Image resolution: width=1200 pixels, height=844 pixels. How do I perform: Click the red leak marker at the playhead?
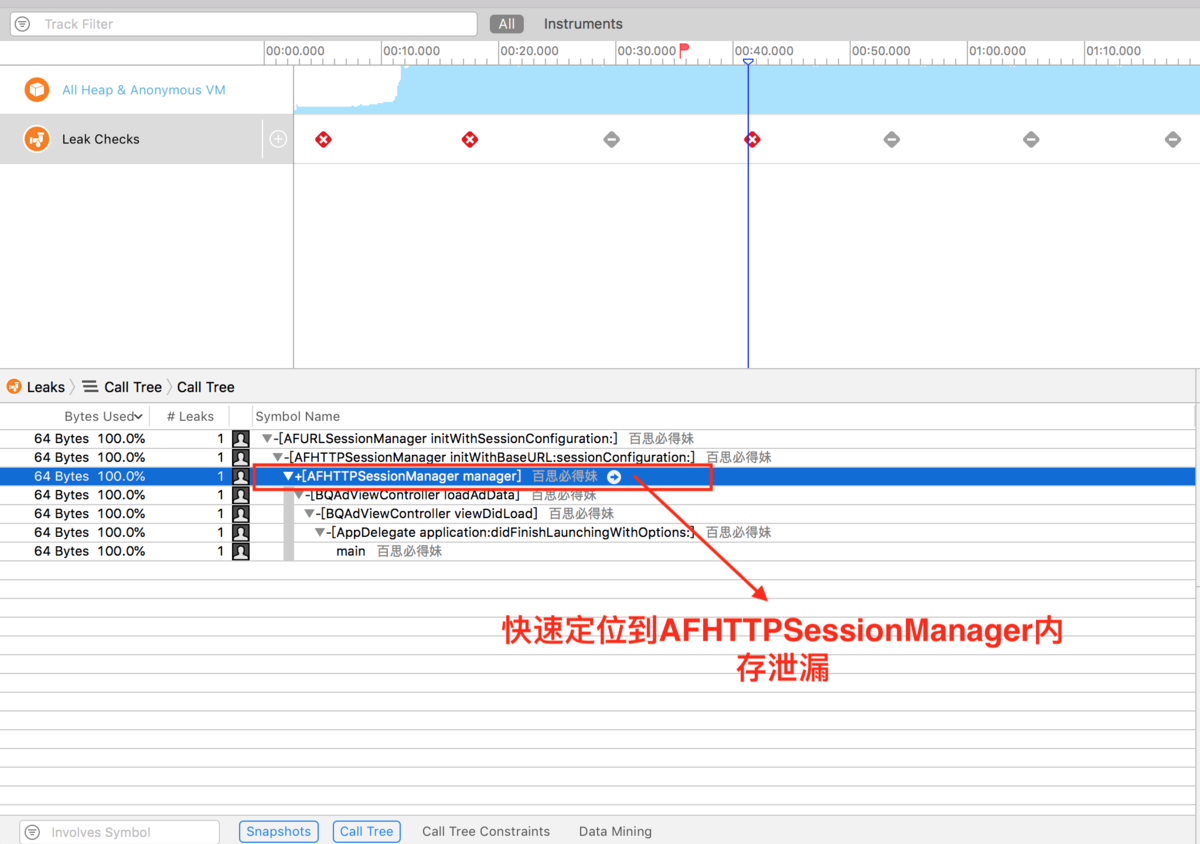[x=753, y=140]
